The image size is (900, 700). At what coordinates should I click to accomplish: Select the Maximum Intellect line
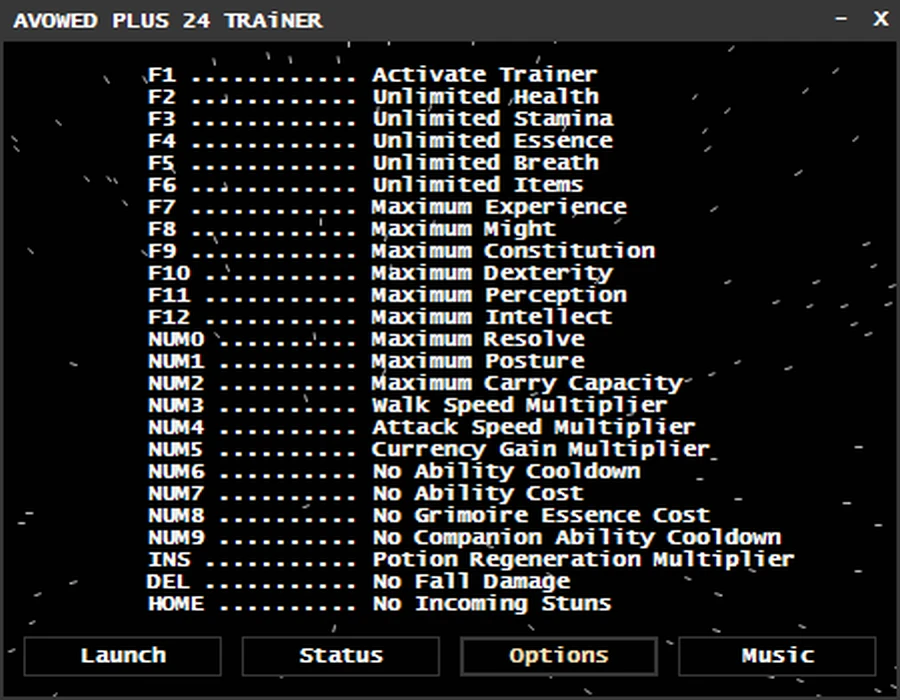(x=381, y=317)
